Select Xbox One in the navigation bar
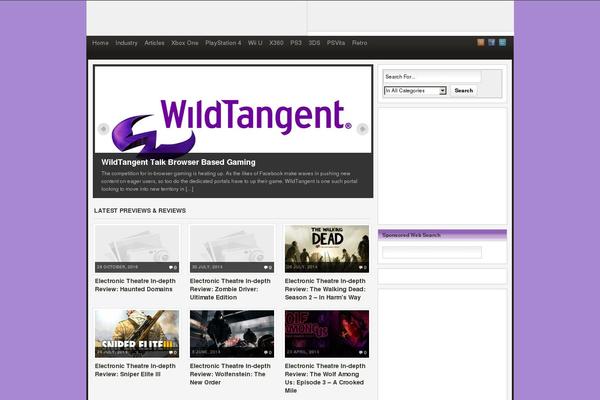 click(184, 43)
